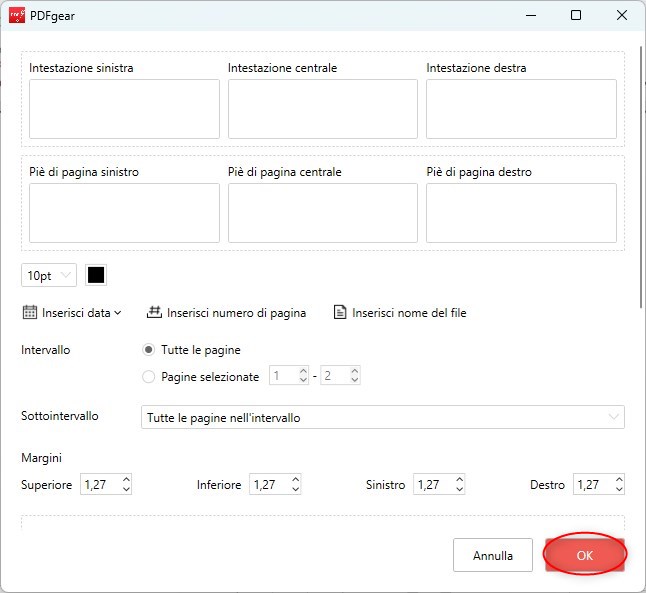
Task: Cancel with the Annulla button
Action: [493, 555]
